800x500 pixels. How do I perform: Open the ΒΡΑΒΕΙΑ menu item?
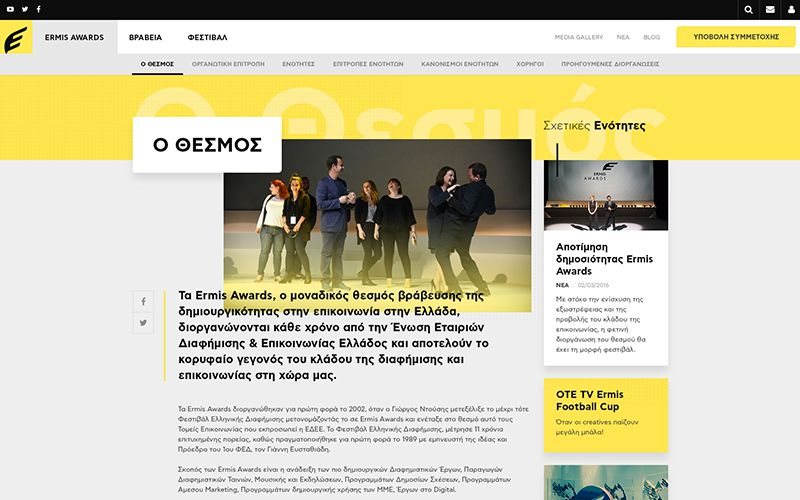(145, 37)
